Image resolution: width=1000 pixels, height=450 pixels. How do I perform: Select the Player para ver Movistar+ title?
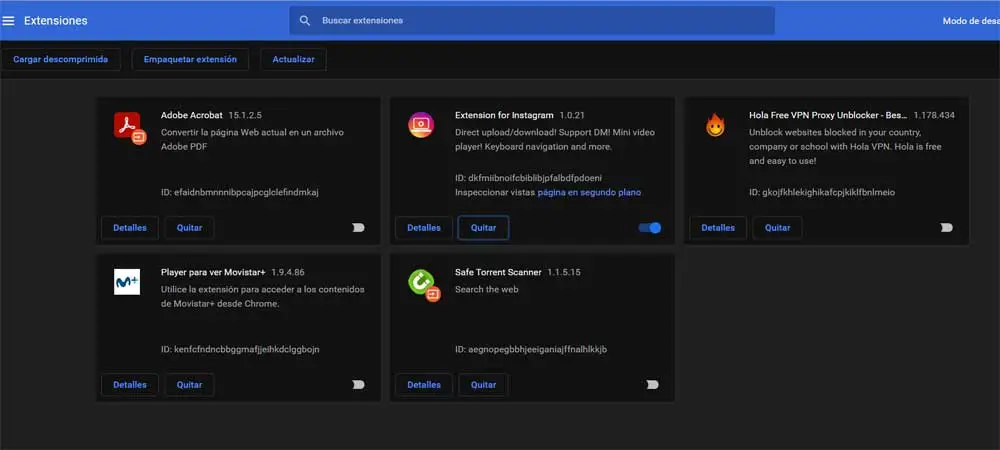point(213,272)
